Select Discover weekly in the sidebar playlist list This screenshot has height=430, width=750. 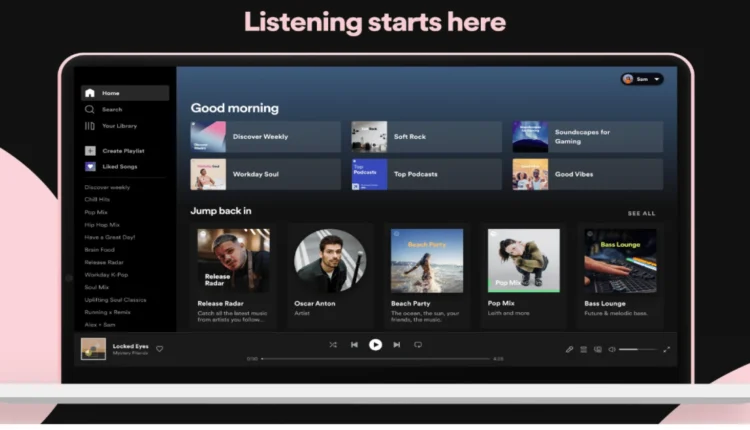click(x=107, y=187)
